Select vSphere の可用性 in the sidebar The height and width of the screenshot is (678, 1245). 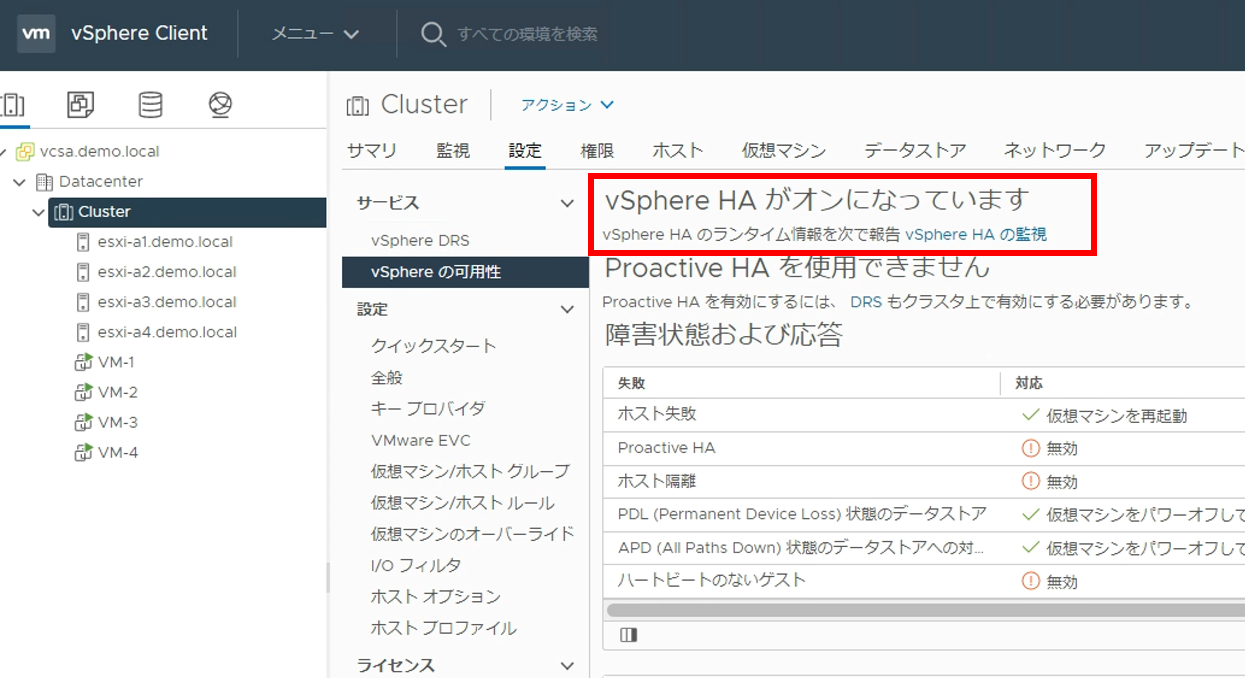pyautogui.click(x=465, y=271)
